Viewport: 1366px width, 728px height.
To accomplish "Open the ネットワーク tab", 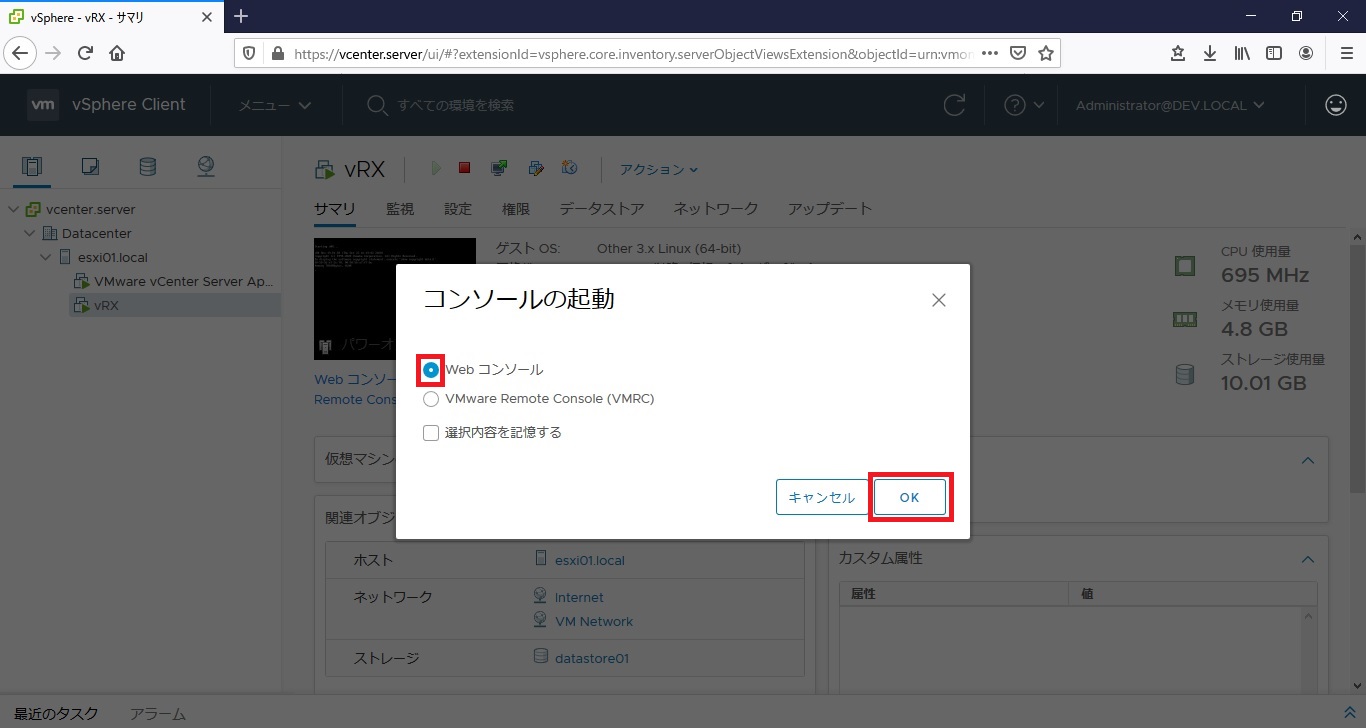I will coord(715,209).
